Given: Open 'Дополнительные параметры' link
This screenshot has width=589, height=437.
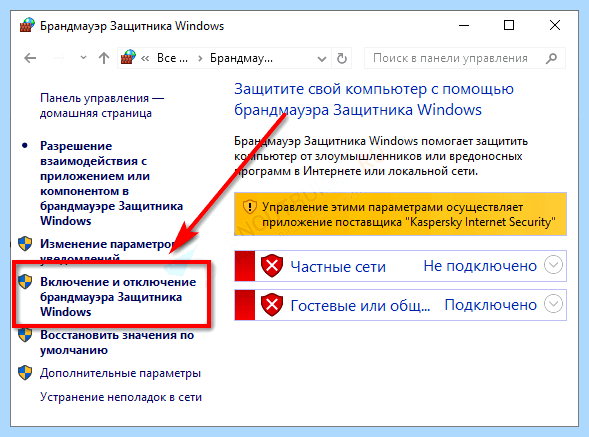Looking at the screenshot, I should pos(120,373).
